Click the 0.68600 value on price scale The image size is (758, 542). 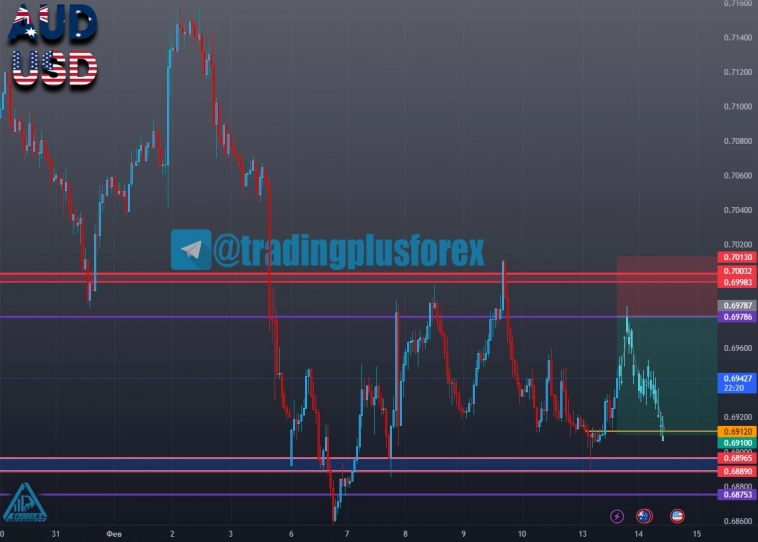click(x=738, y=521)
